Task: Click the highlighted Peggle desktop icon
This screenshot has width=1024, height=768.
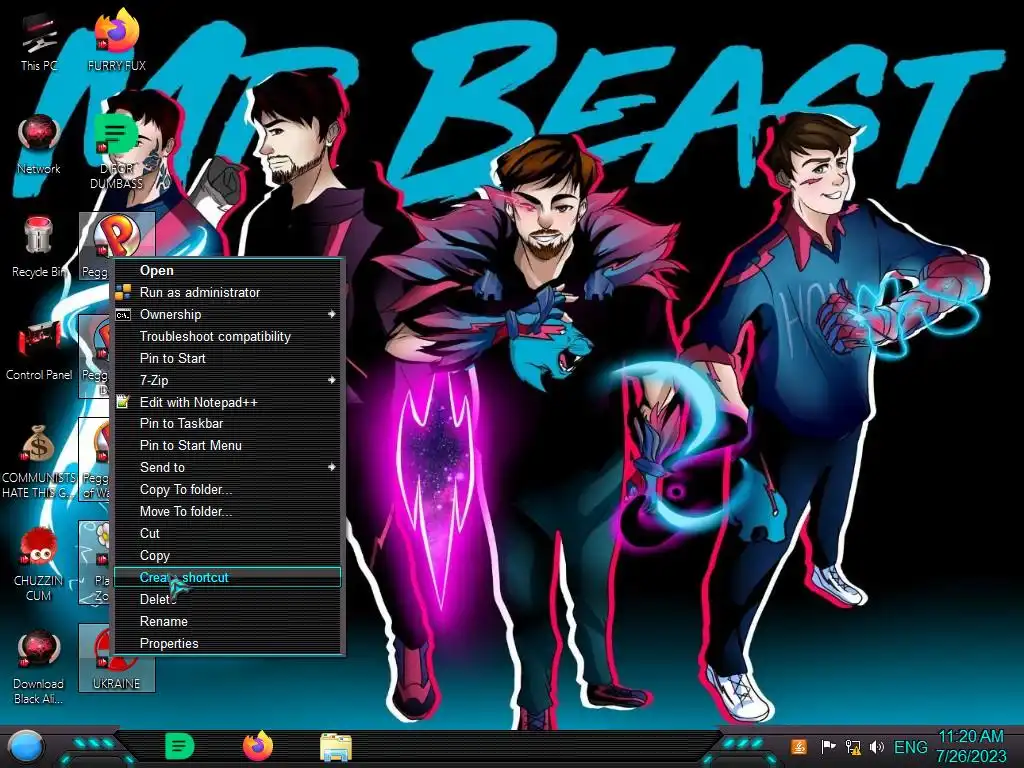Action: click(x=116, y=236)
